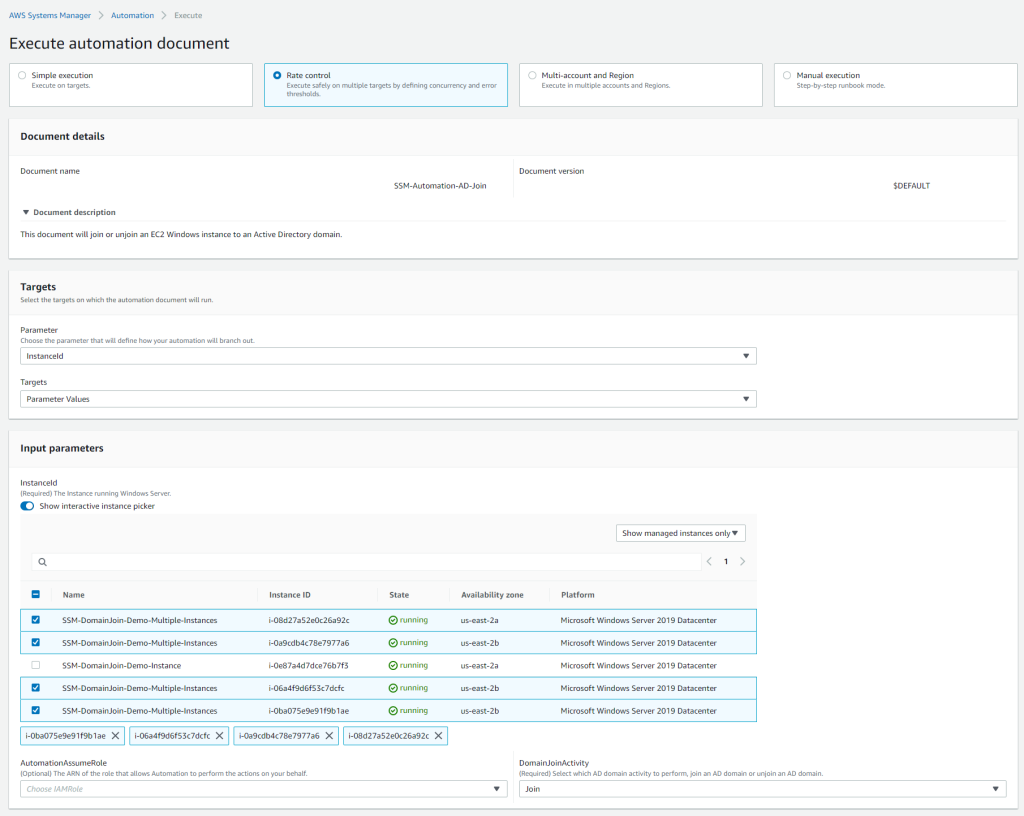This screenshot has height=816, width=1024.
Task: Click the search magnifier icon in instance picker
Action: click(x=42, y=561)
